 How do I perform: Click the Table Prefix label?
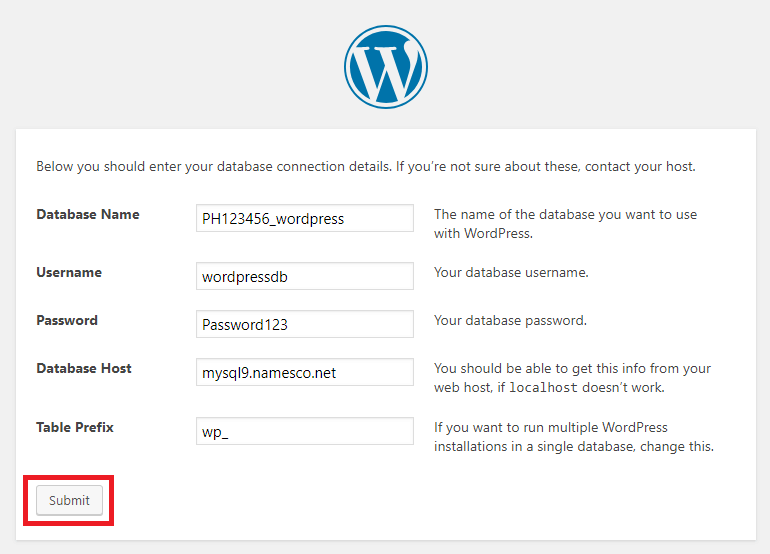[75, 428]
